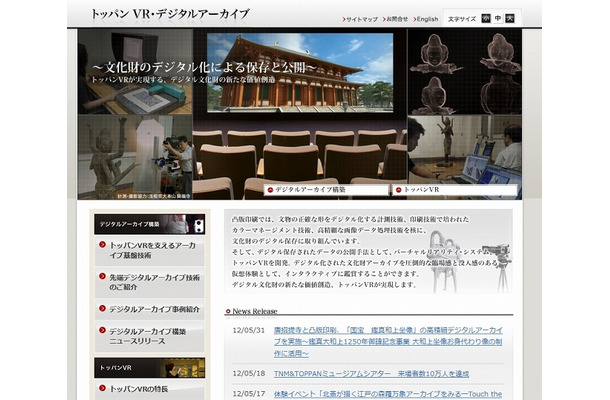610x400 pixels.
Task: Set text size to large (大)
Action: pyautogui.click(x=510, y=18)
